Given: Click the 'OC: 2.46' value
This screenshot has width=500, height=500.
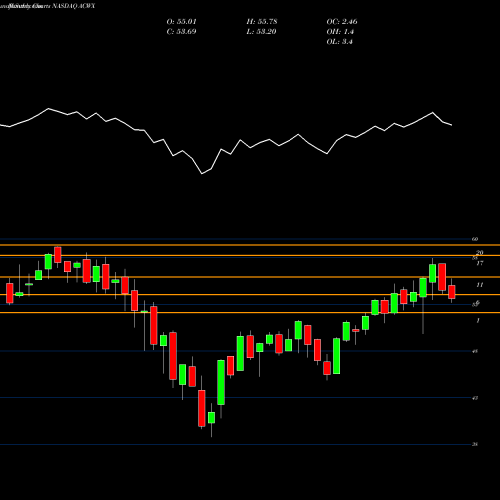Looking at the screenshot, I should 342,22.
